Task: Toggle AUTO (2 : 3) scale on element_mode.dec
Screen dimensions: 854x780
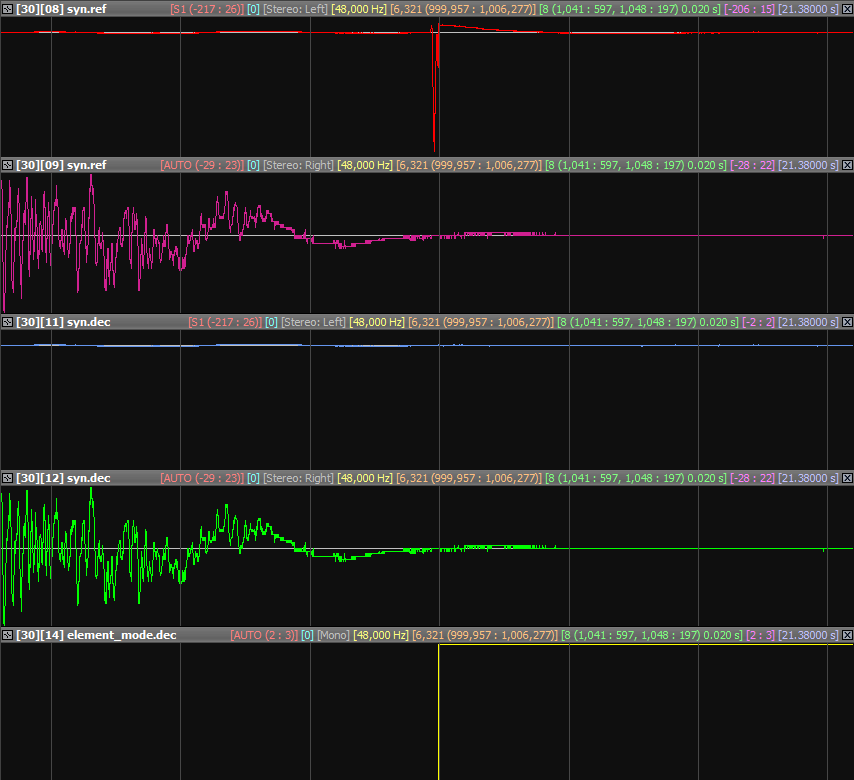Action: click(x=263, y=635)
